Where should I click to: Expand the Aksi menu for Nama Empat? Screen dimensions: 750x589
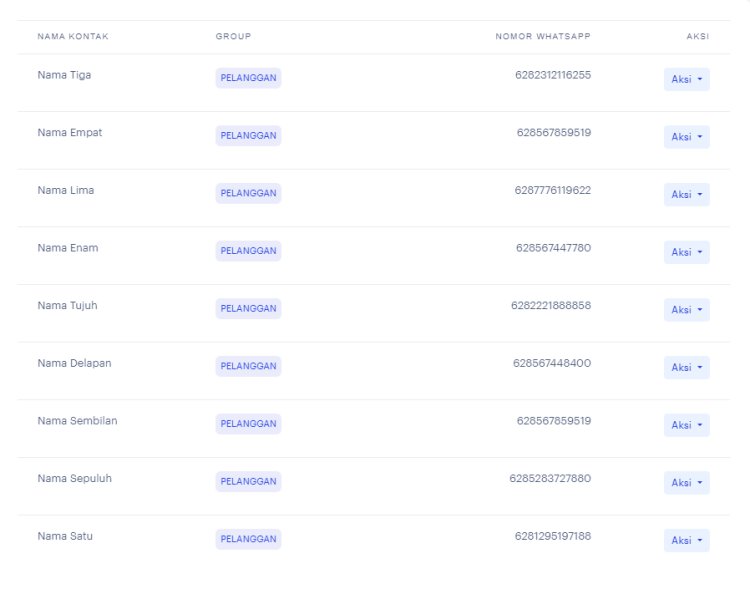pyautogui.click(x=686, y=137)
